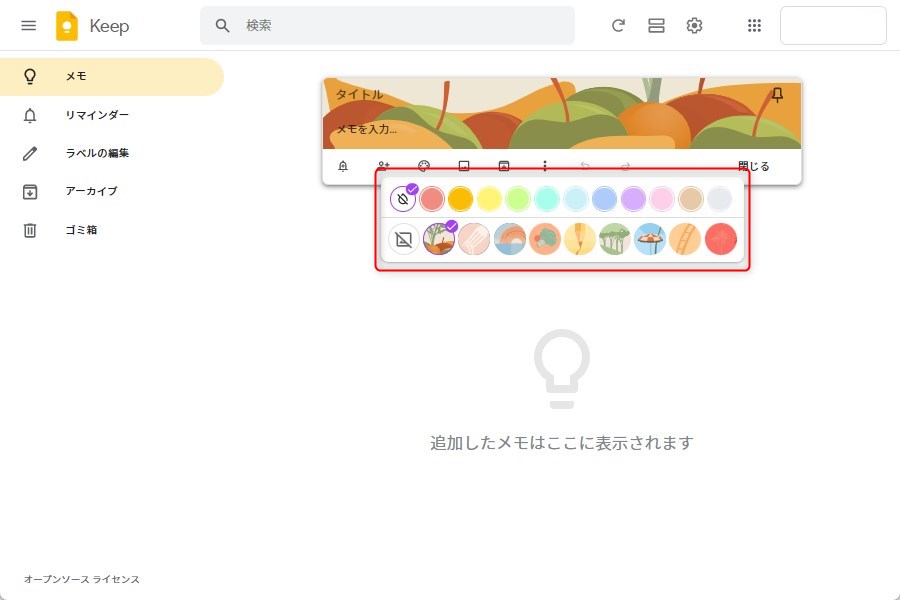Pick the orange color swatch
The image size is (900, 600).
coord(460,199)
